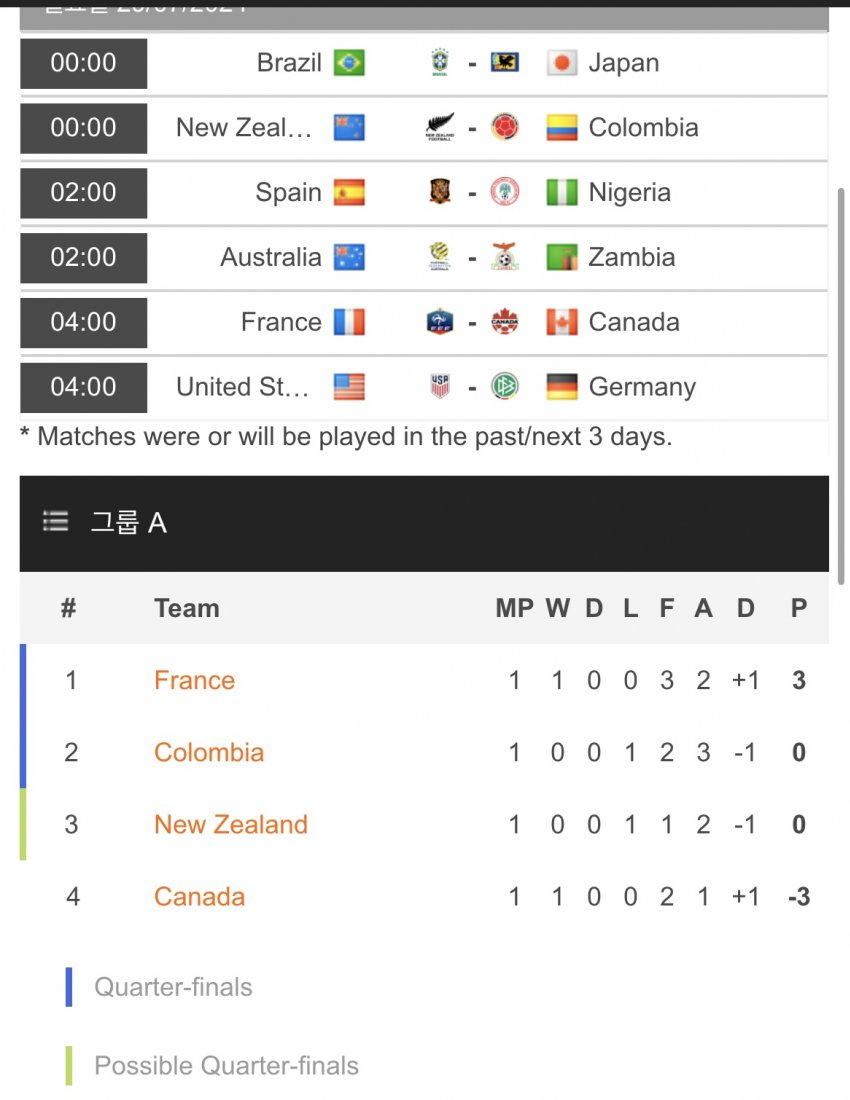Open the list icon beside 그룹 A
Screen dimensions: 850x1100
(x=56, y=521)
